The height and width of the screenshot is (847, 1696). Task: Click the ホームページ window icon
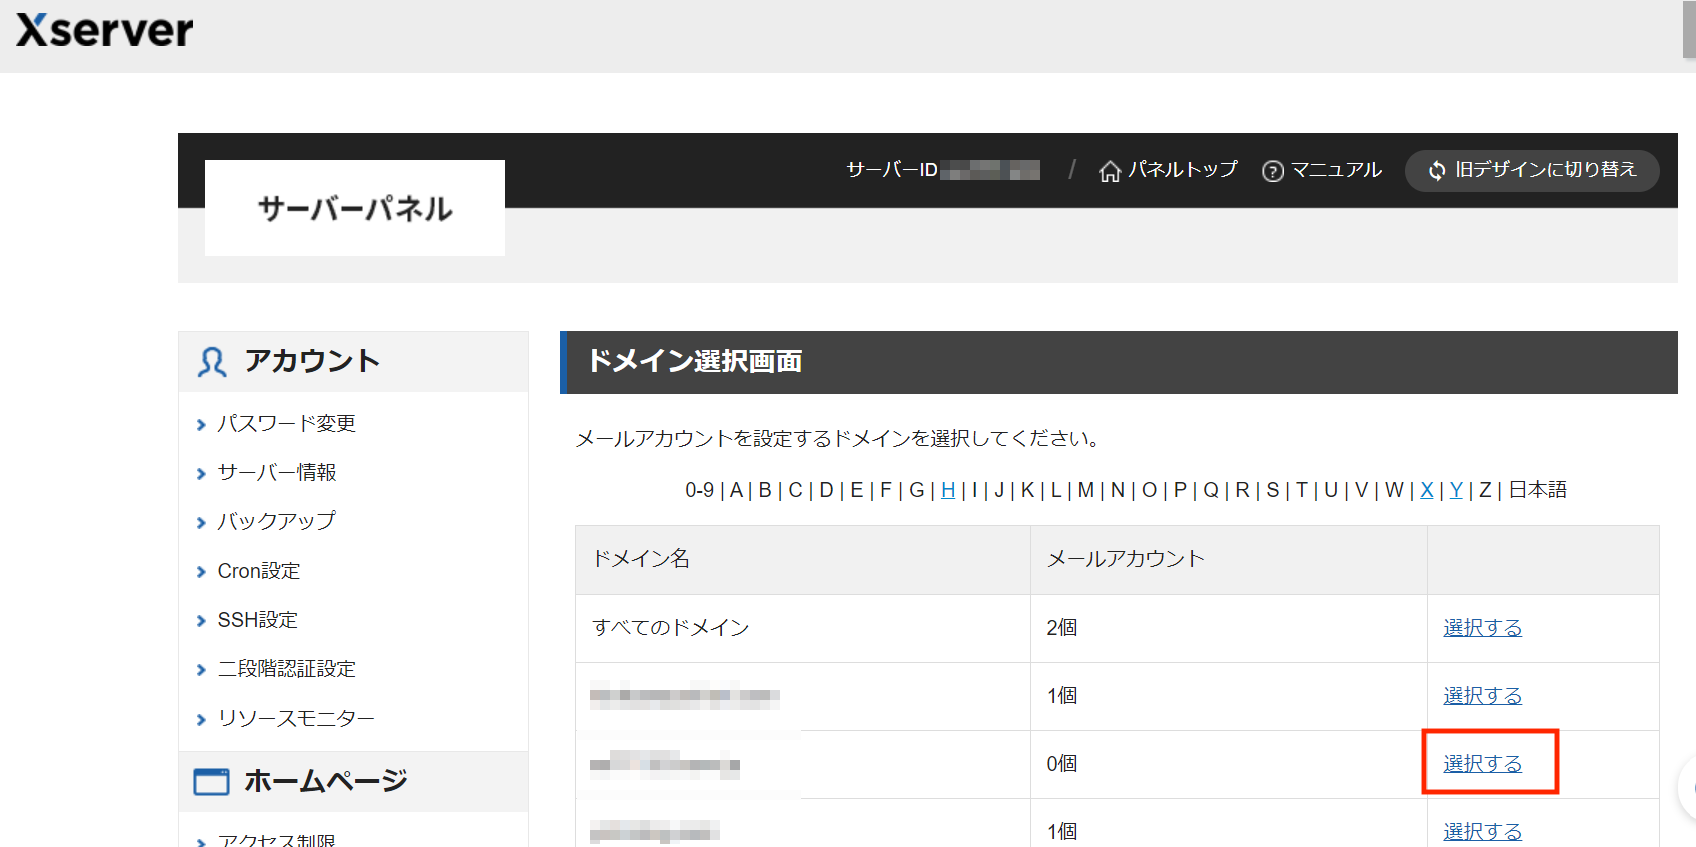[211, 781]
